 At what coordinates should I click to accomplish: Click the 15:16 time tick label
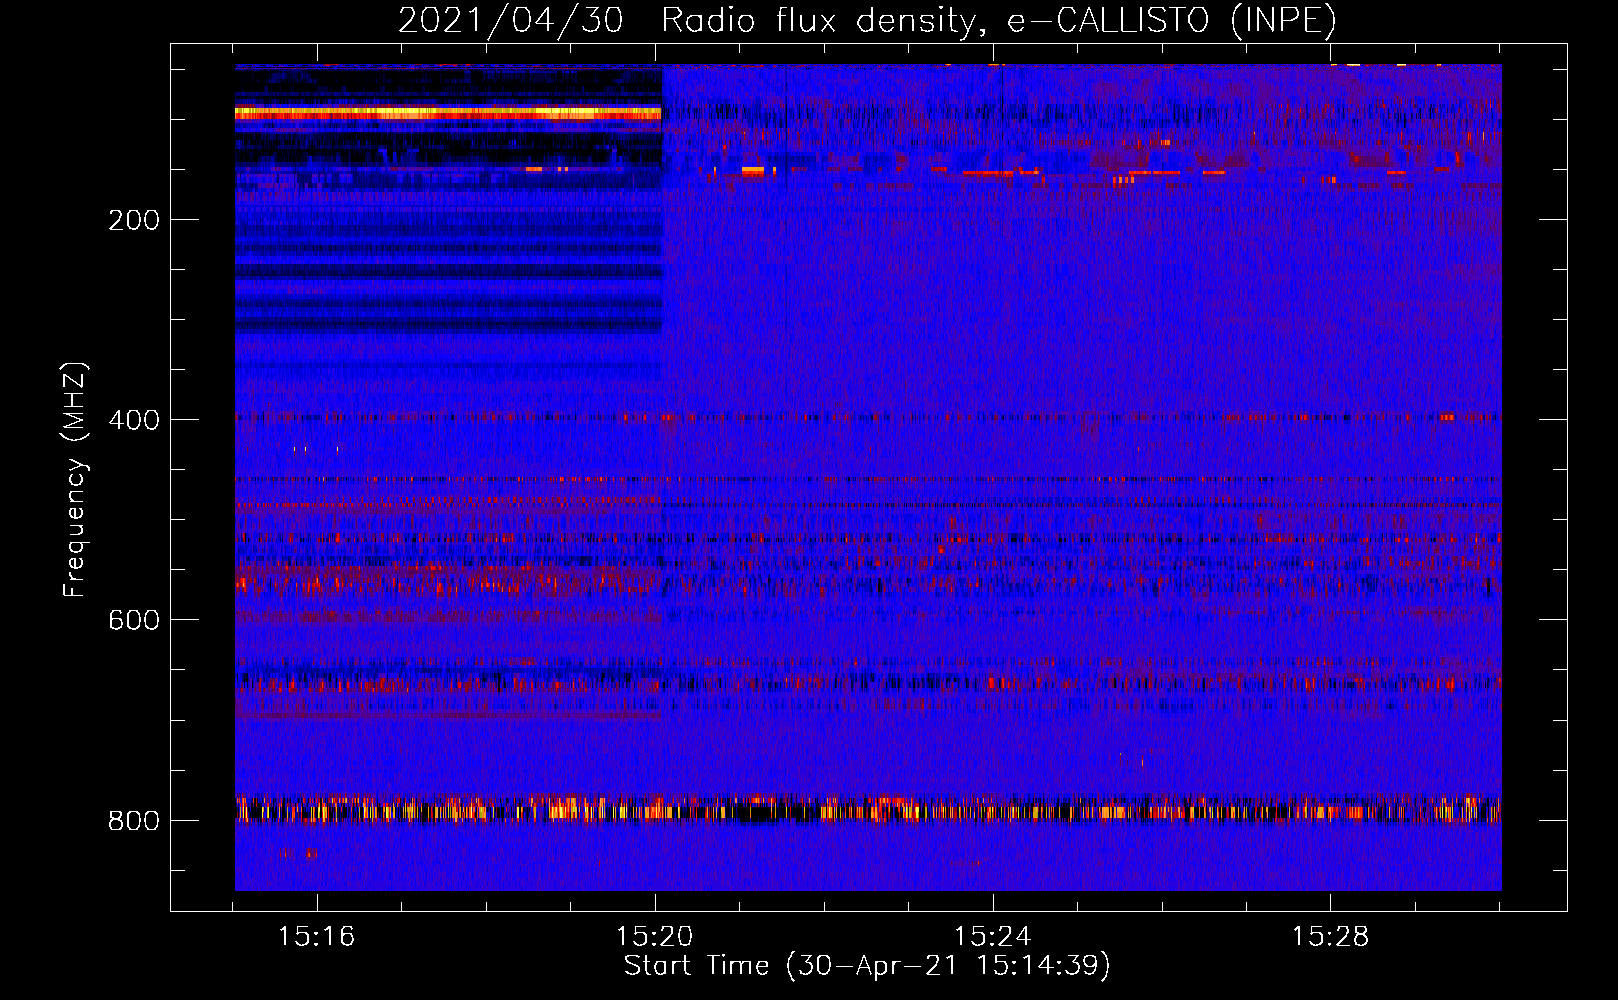click(316, 937)
